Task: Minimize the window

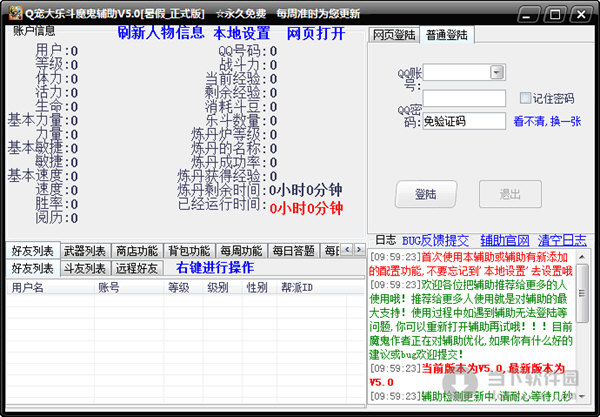Action: coord(527,15)
